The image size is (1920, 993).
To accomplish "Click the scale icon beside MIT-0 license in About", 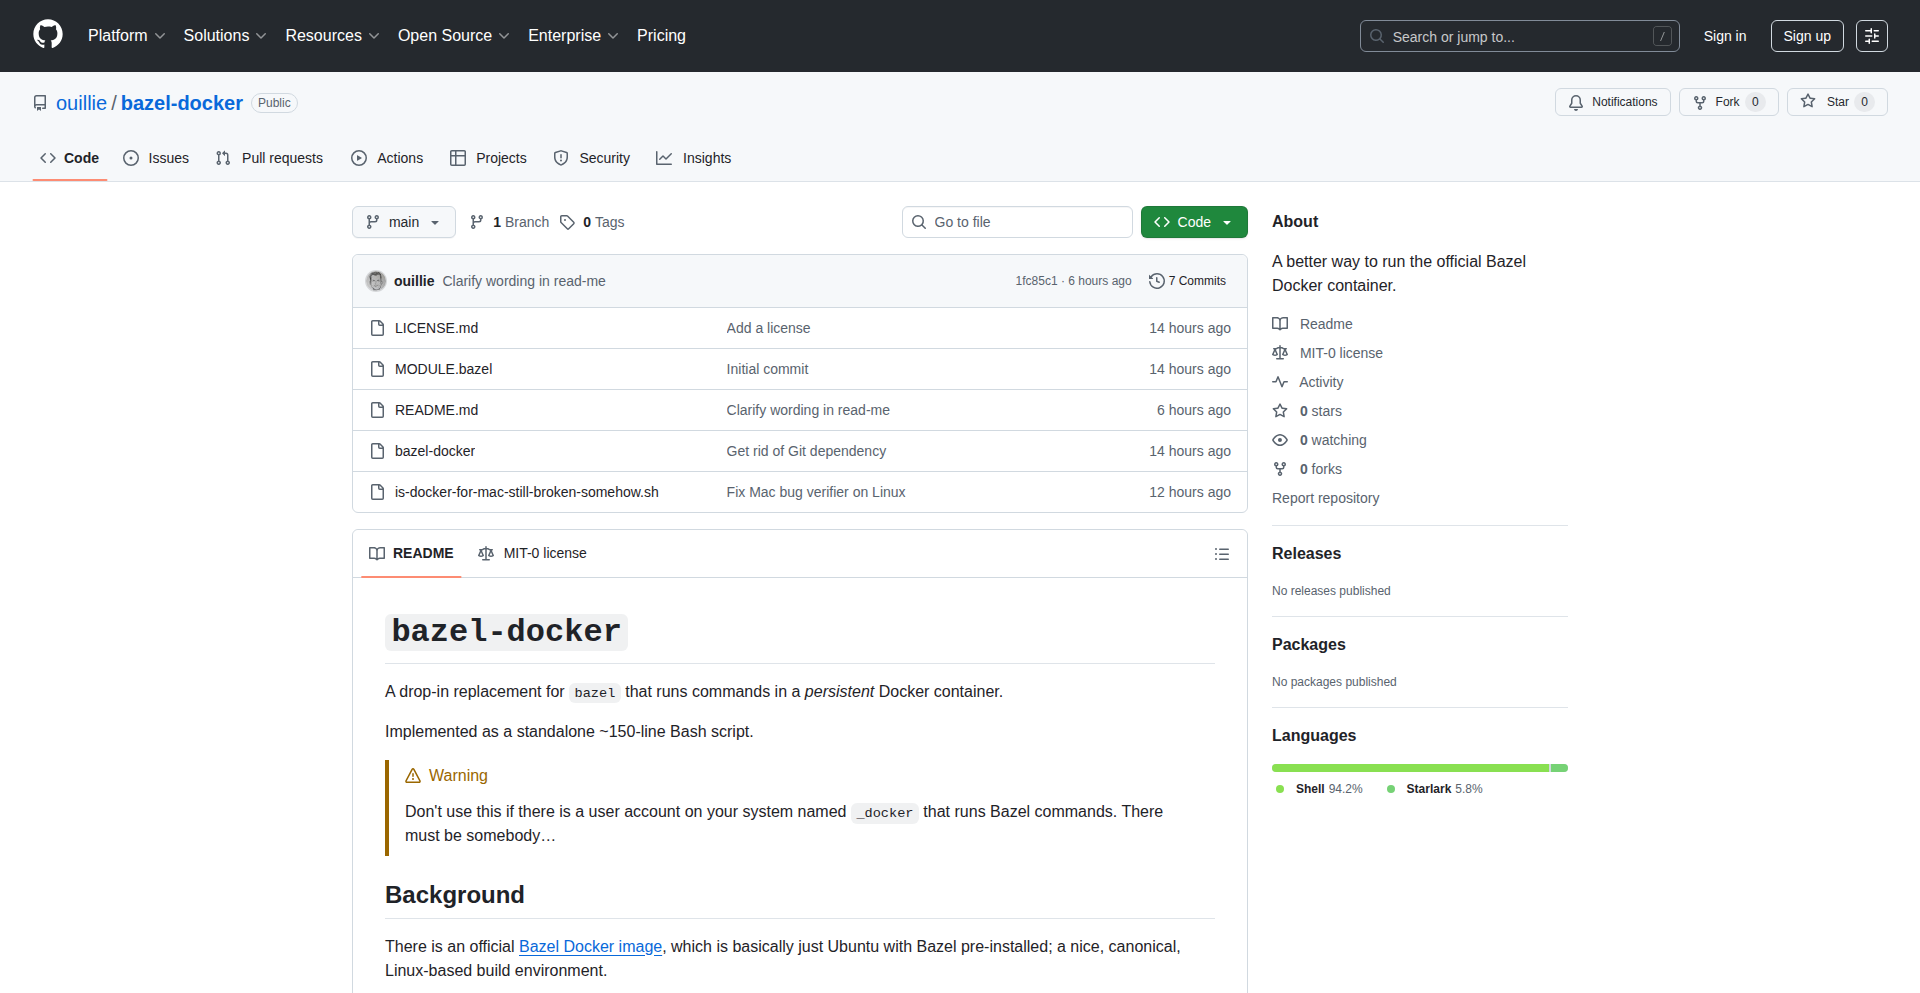I will (x=1280, y=353).
